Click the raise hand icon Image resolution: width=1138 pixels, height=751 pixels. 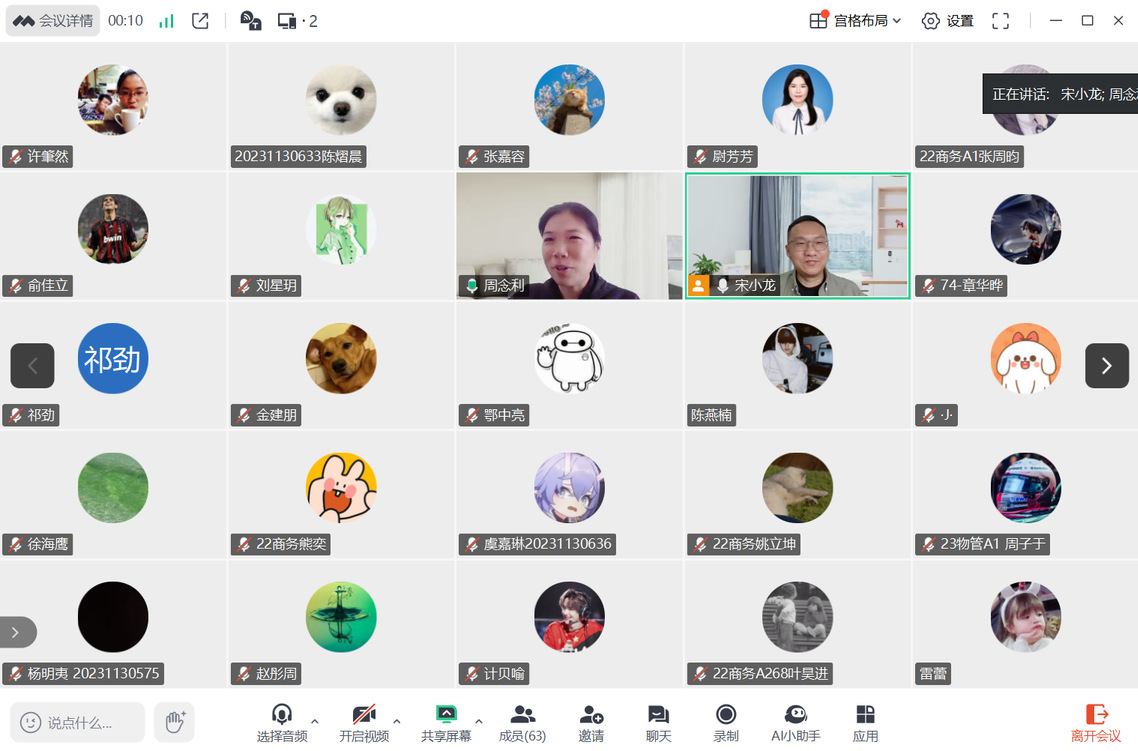pyautogui.click(x=175, y=722)
